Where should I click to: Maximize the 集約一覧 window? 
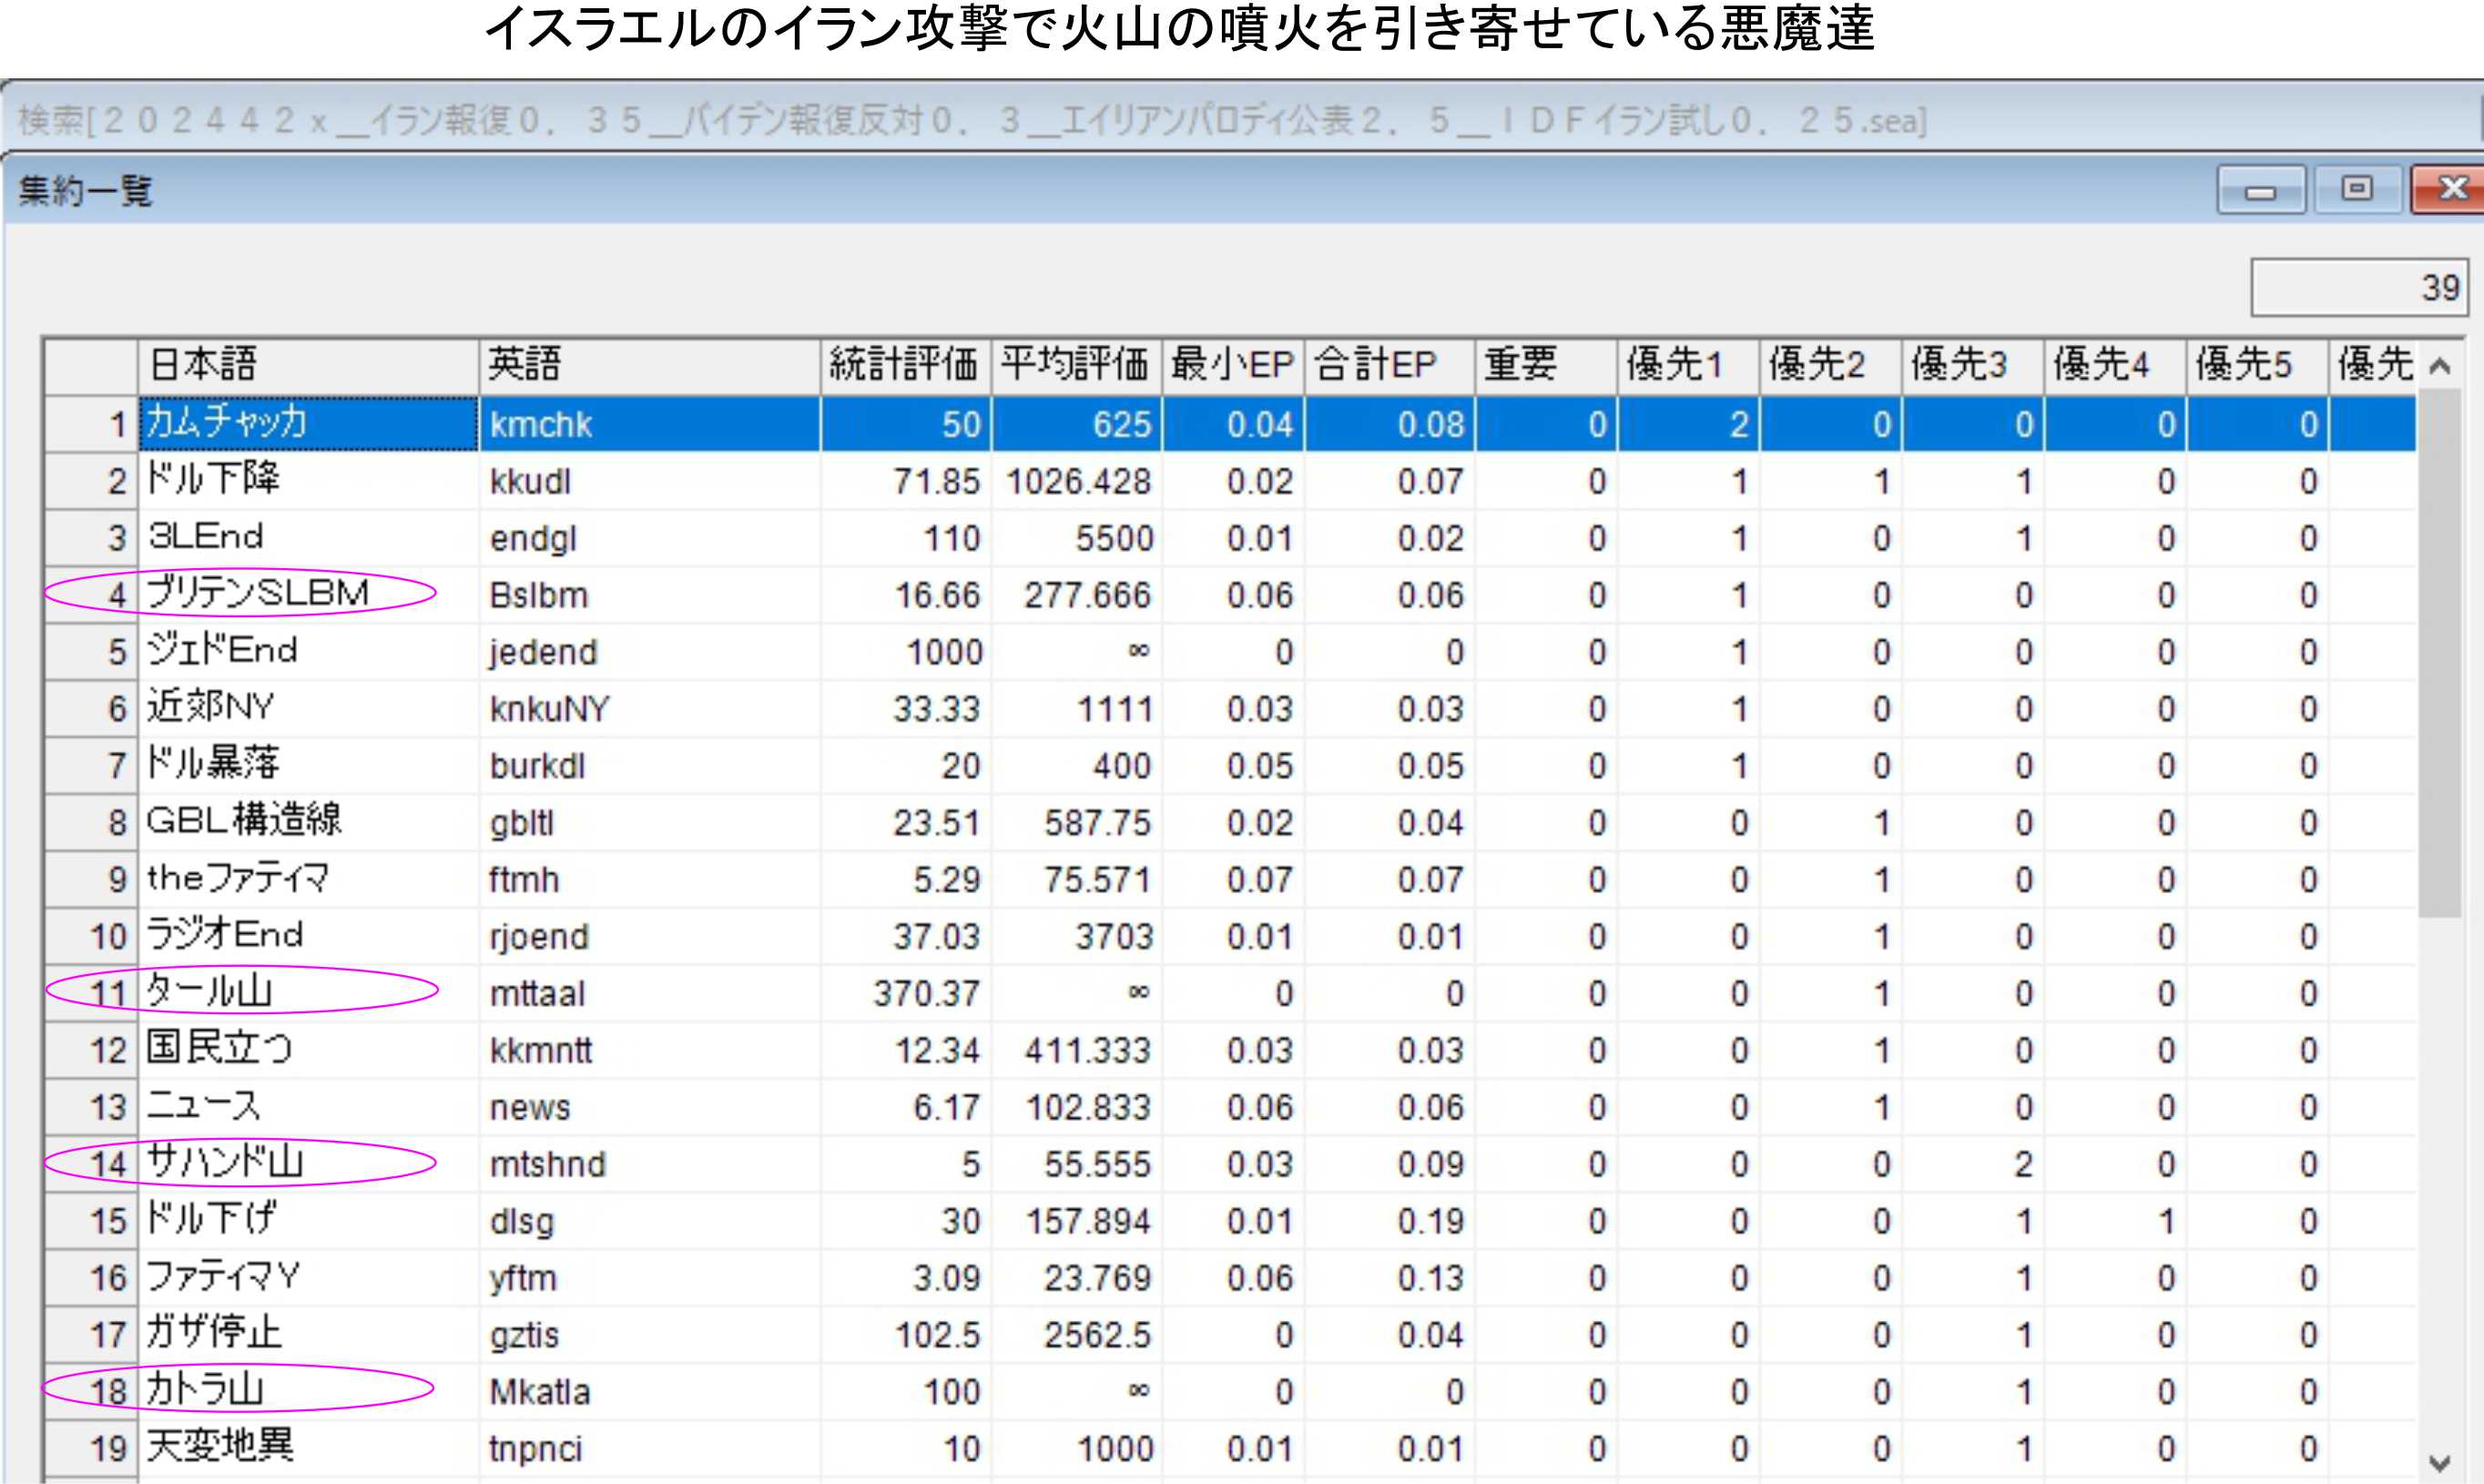point(2357,190)
